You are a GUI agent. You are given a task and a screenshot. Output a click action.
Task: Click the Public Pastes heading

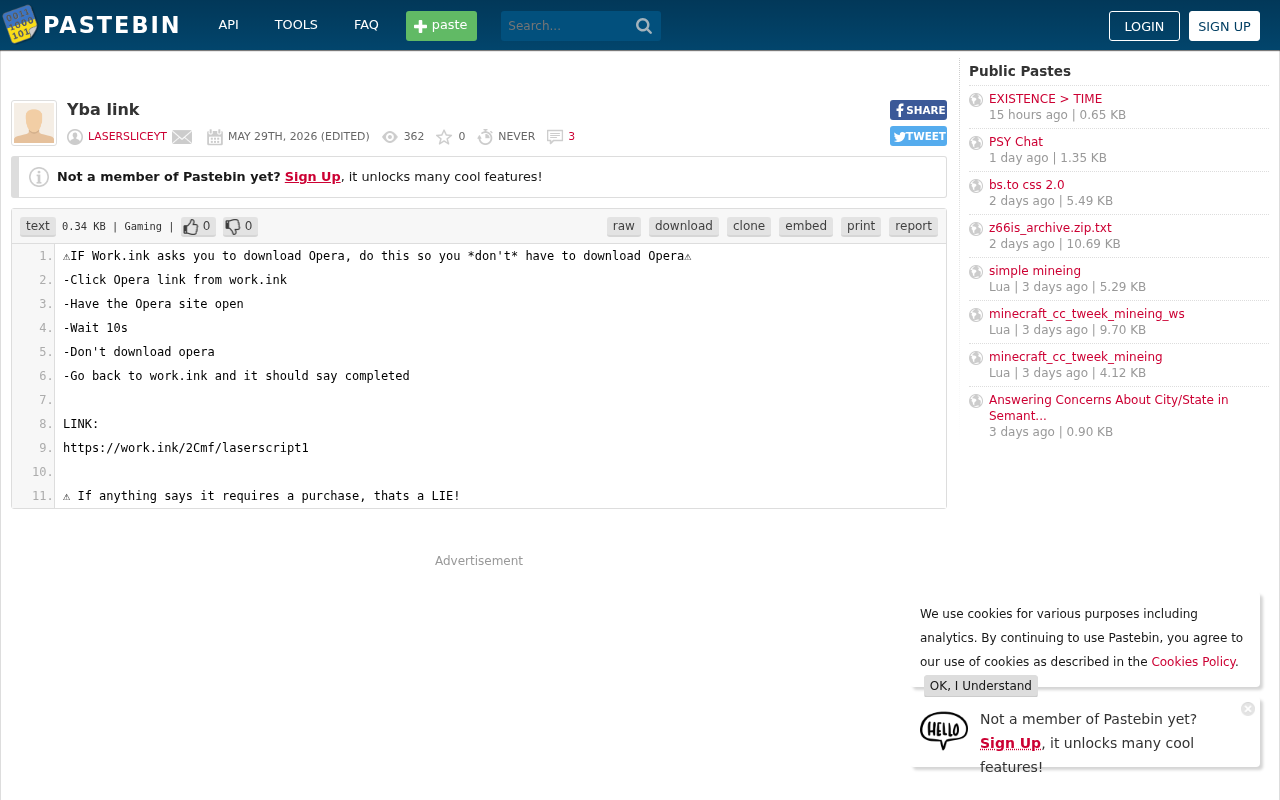pos(1020,71)
